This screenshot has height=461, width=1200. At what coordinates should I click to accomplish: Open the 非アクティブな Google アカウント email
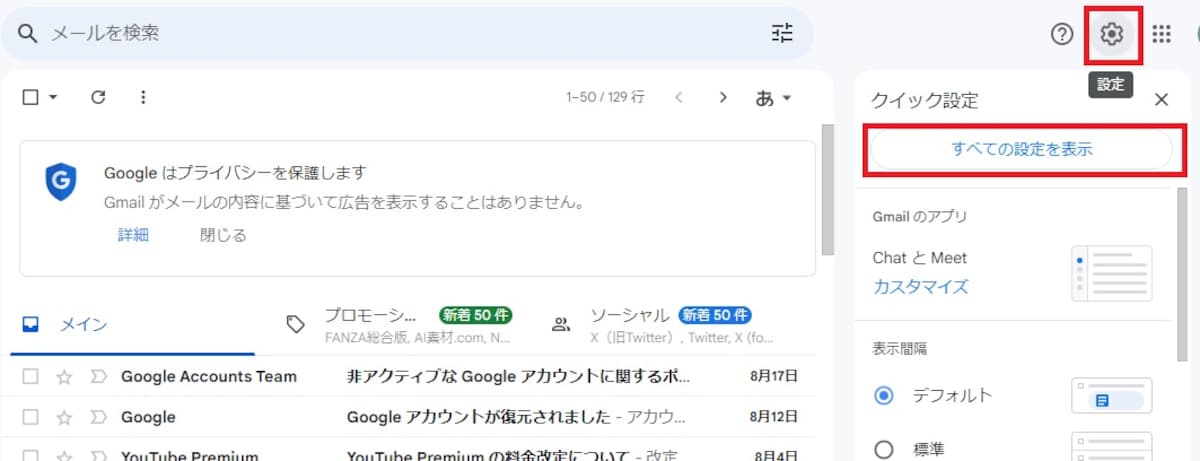pyautogui.click(x=518, y=377)
